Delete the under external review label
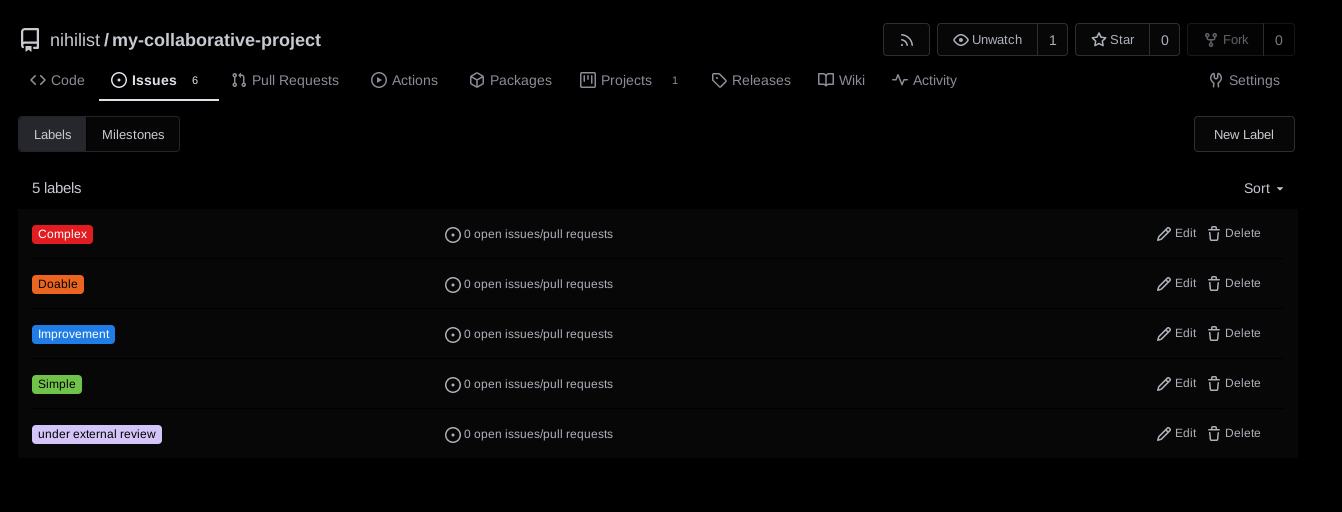 coord(1234,434)
